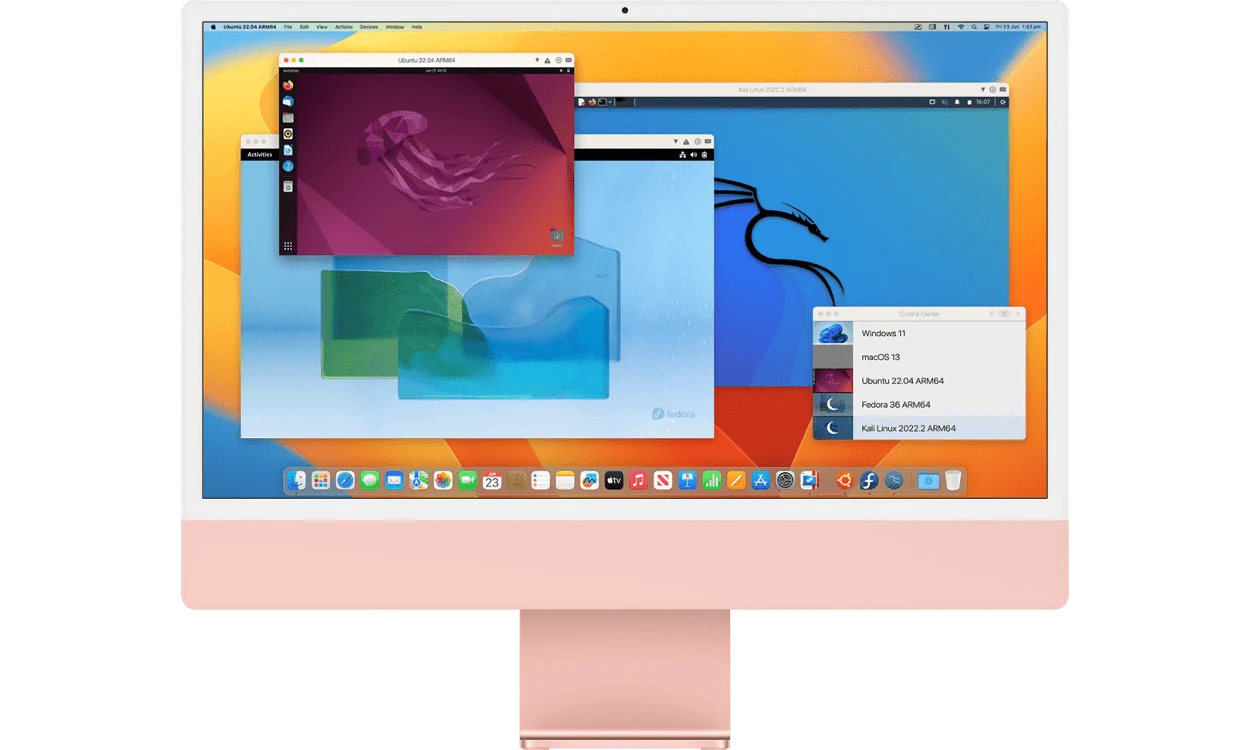Open Ubuntu's Trash dock icon
Screen dimensions: 1250x750
pyautogui.click(x=288, y=186)
